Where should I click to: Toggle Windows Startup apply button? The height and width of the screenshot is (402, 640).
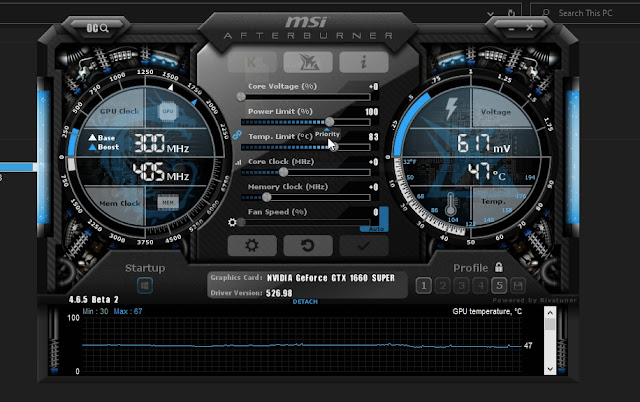tap(144, 285)
